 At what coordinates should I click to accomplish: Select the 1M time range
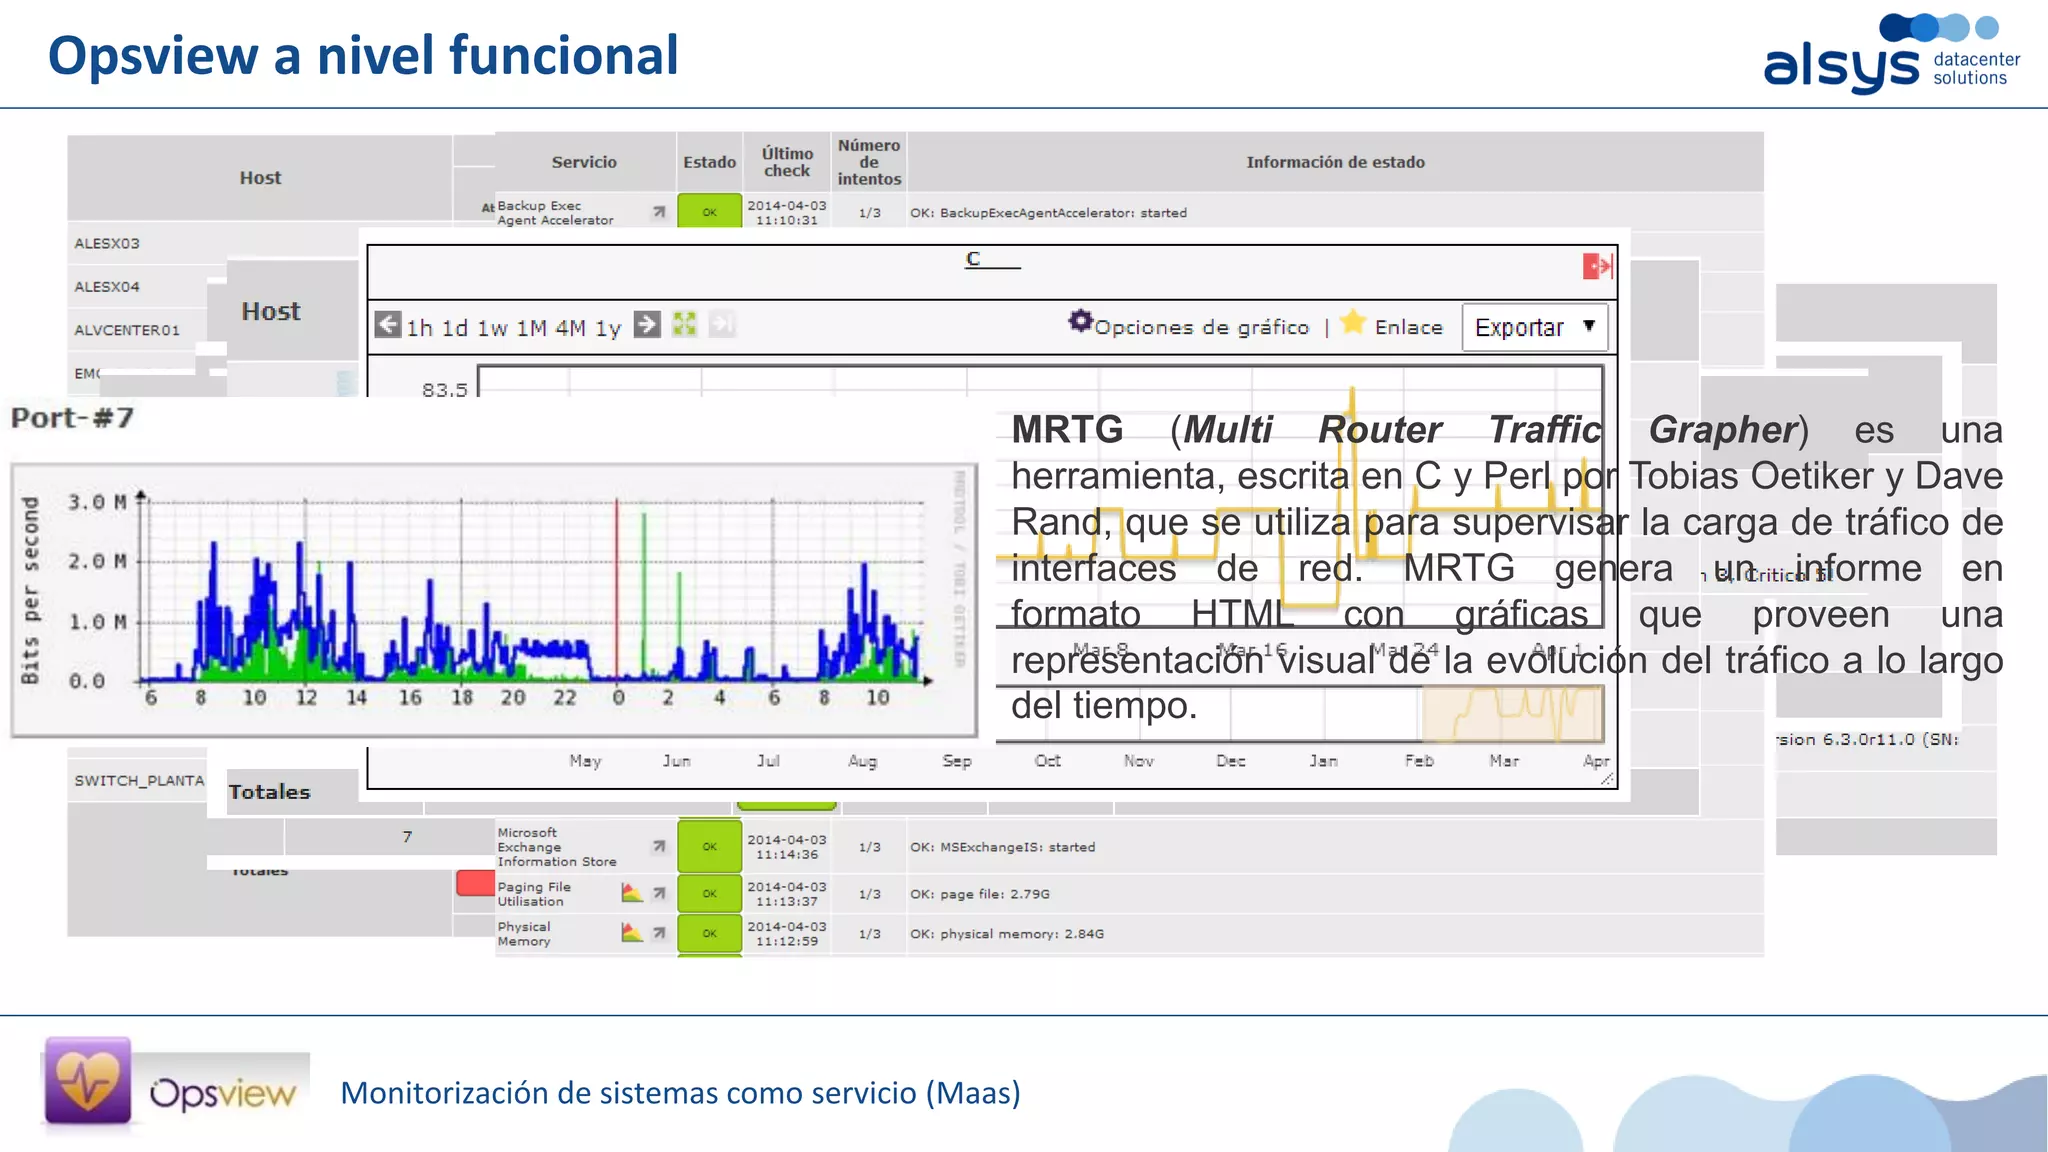coord(531,328)
